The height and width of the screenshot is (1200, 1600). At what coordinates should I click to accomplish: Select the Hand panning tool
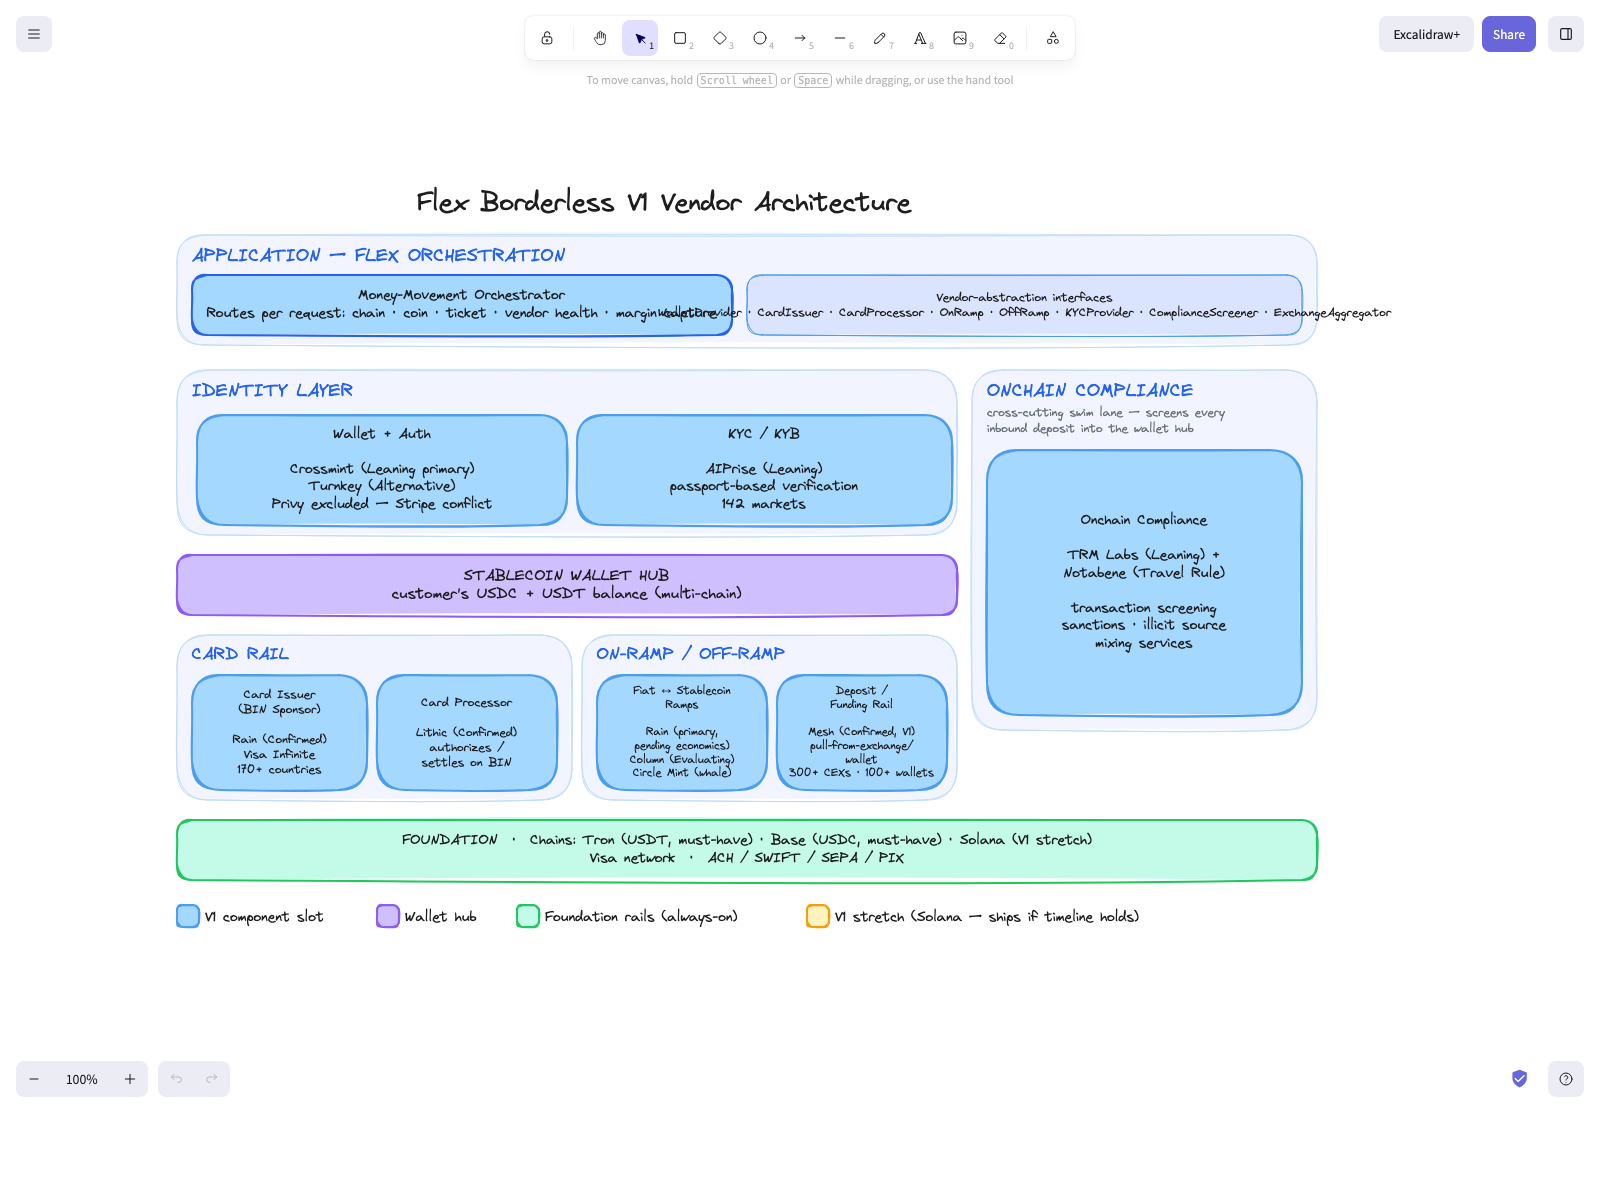click(600, 38)
